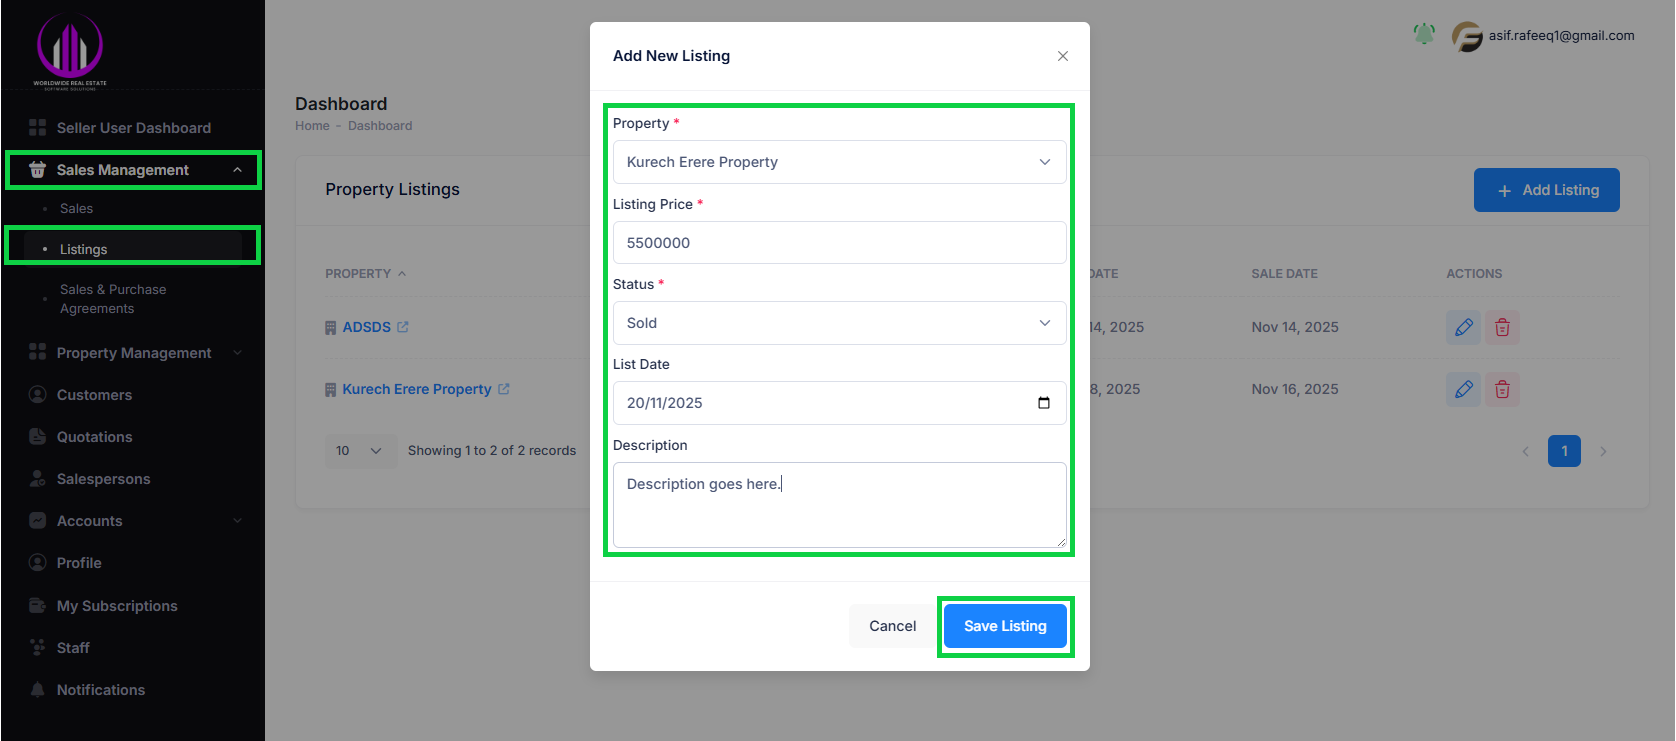Click the Quotations sidebar icon
The width and height of the screenshot is (1676, 741).
37,436
